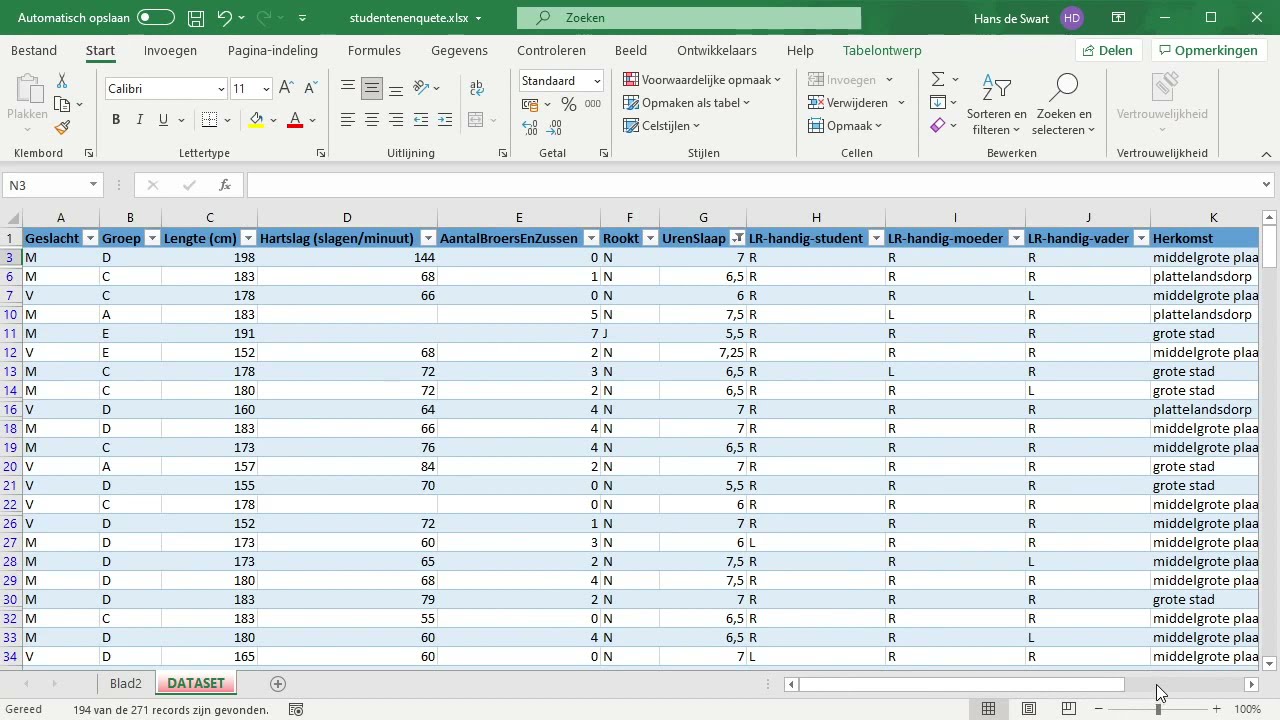1280x720 pixels.
Task: Click Sorteren en filteren button
Action: pyautogui.click(x=997, y=104)
